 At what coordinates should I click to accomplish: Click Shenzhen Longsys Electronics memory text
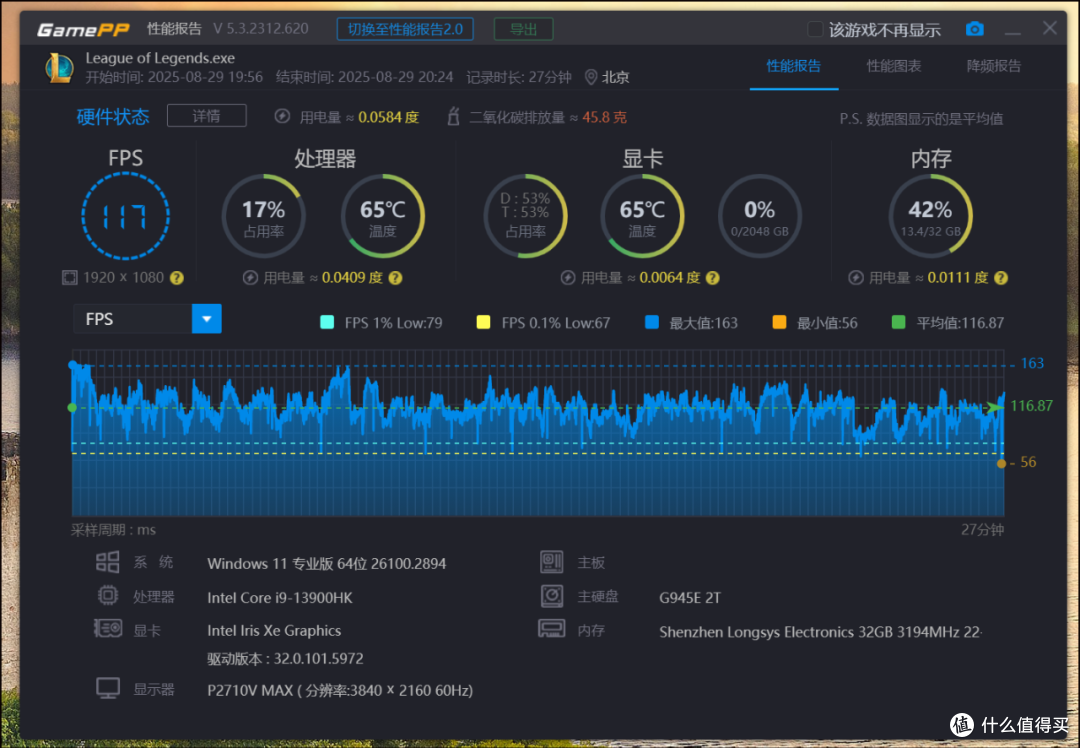click(x=820, y=632)
